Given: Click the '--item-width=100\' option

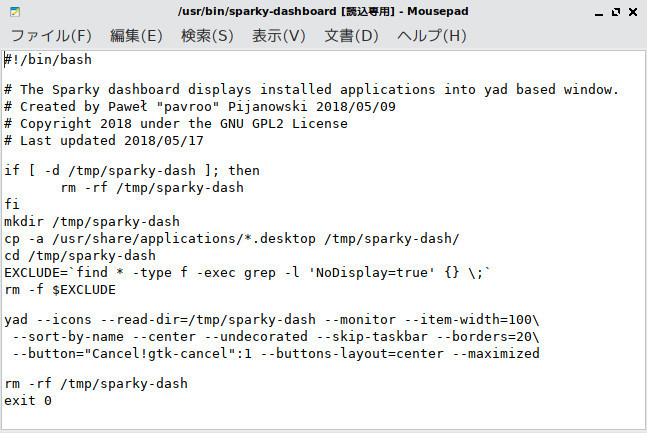Looking at the screenshot, I should [x=472, y=319].
